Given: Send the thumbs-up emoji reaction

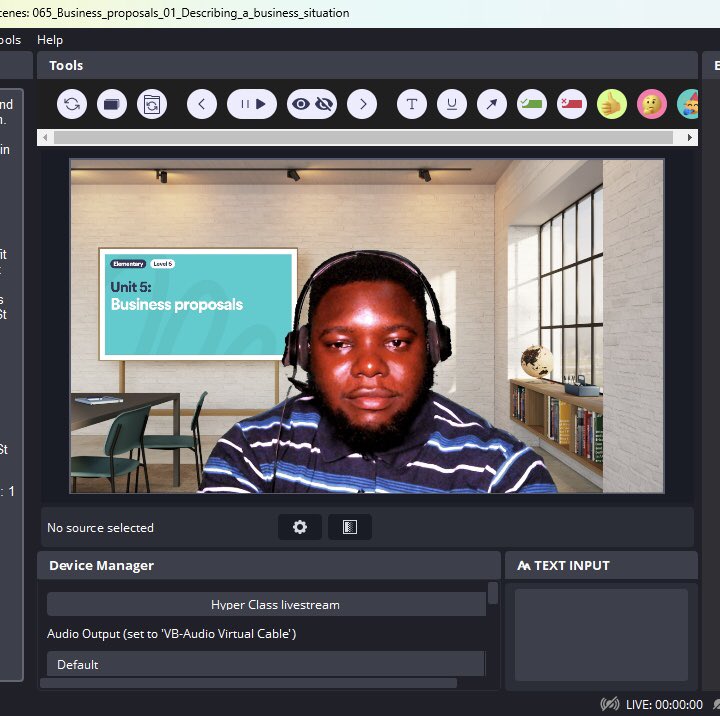Looking at the screenshot, I should (612, 104).
